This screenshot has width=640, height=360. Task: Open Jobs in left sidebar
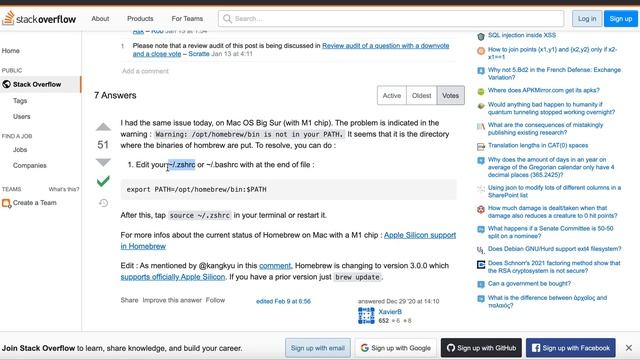pyautogui.click(x=20, y=149)
